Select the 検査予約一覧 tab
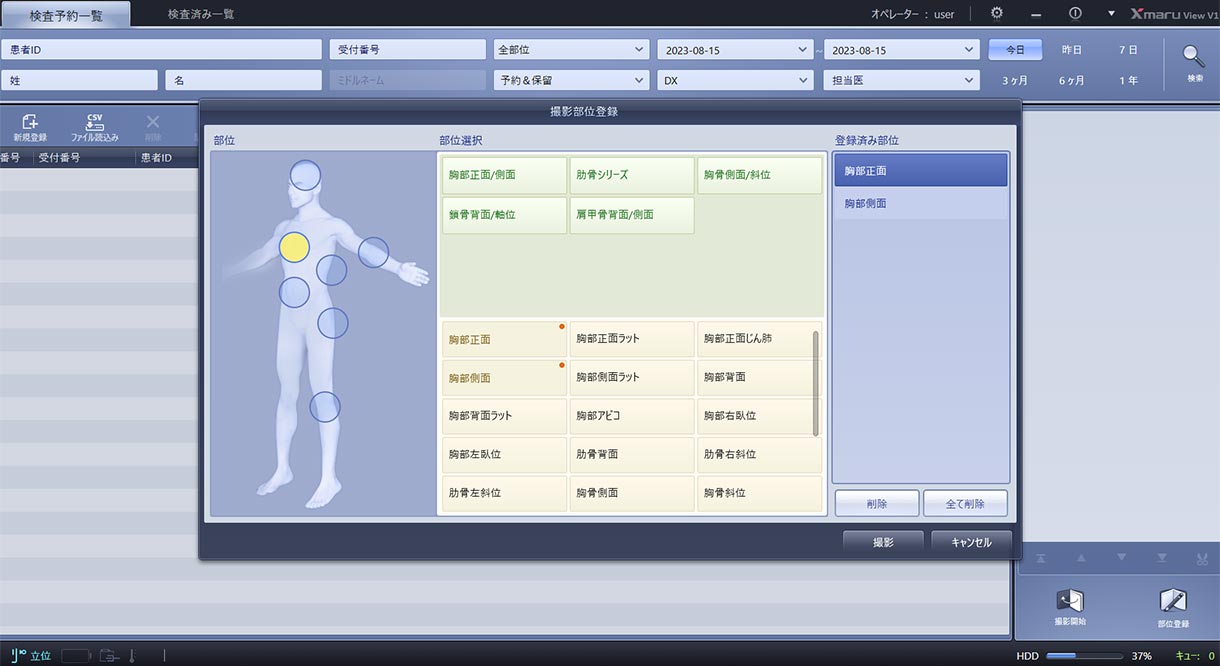1220x666 pixels. coord(66,15)
